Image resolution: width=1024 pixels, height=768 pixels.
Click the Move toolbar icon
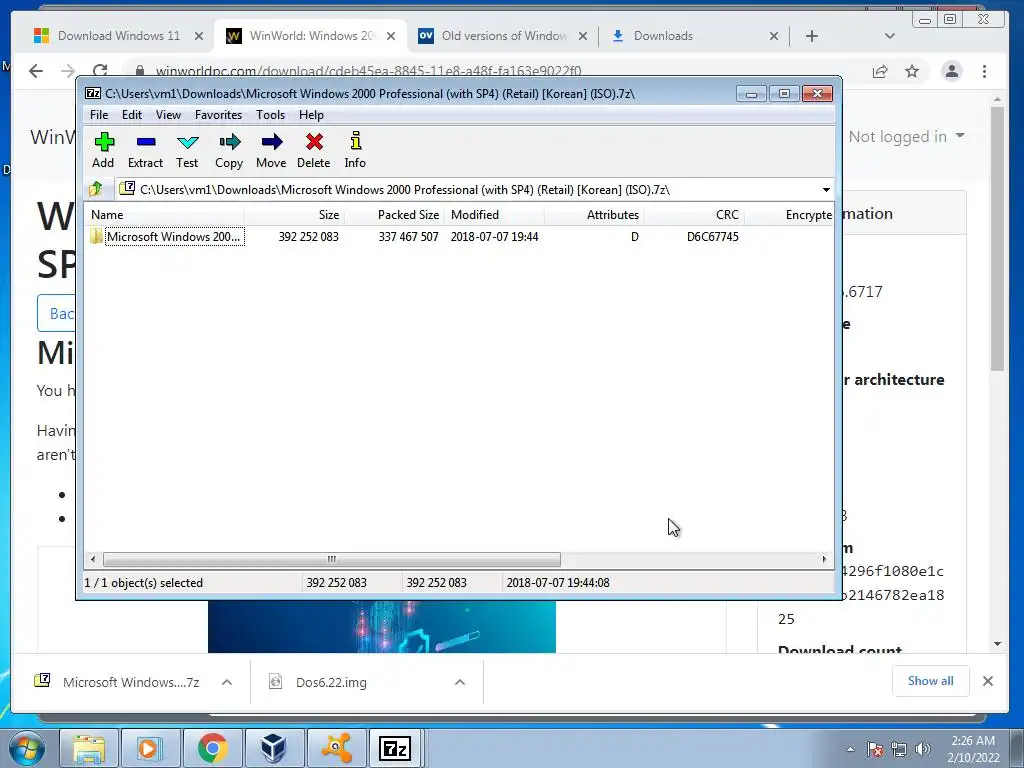point(271,150)
